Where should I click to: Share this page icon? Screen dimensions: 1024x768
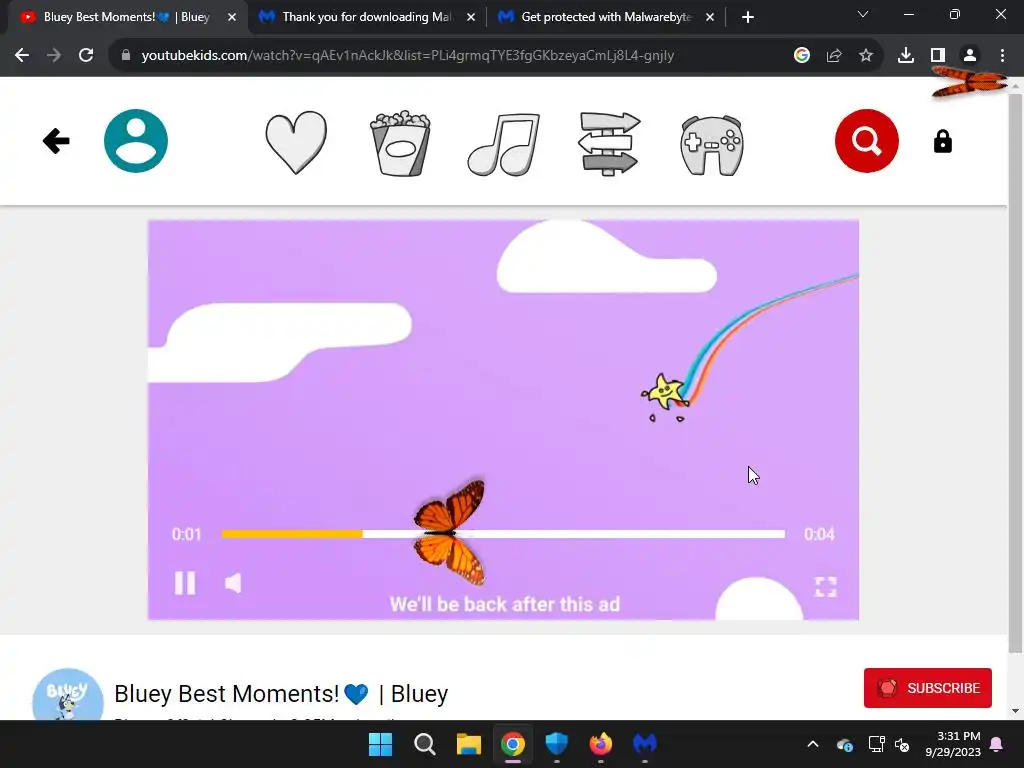point(834,56)
